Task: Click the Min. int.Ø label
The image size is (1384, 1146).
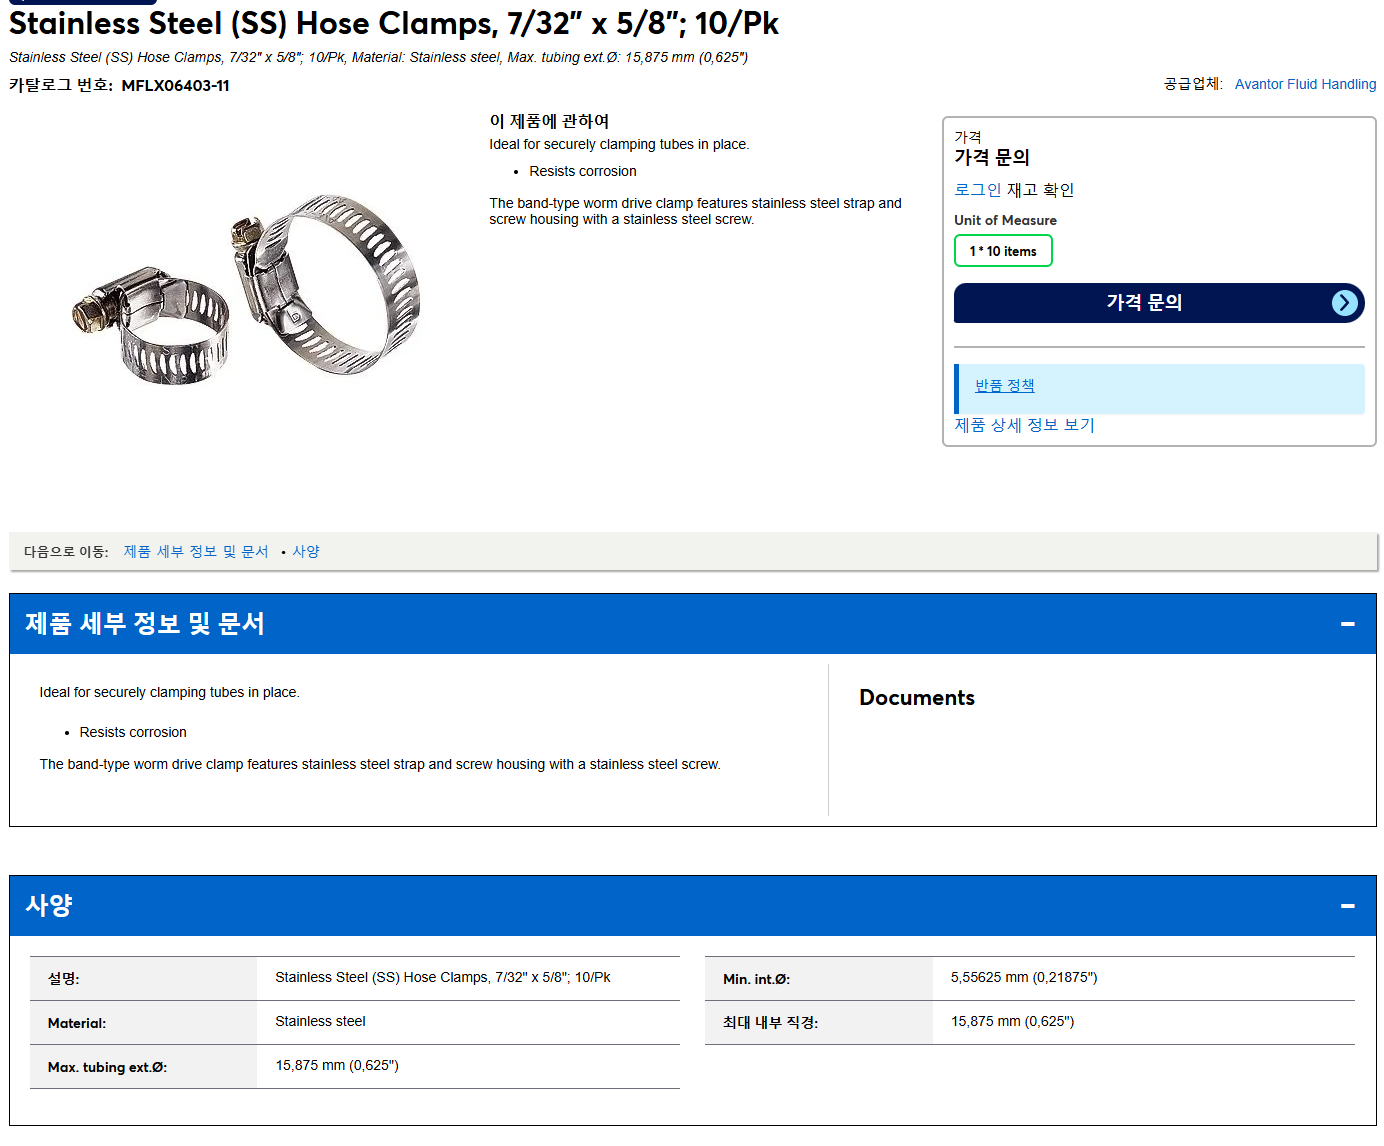Action: tap(756, 980)
